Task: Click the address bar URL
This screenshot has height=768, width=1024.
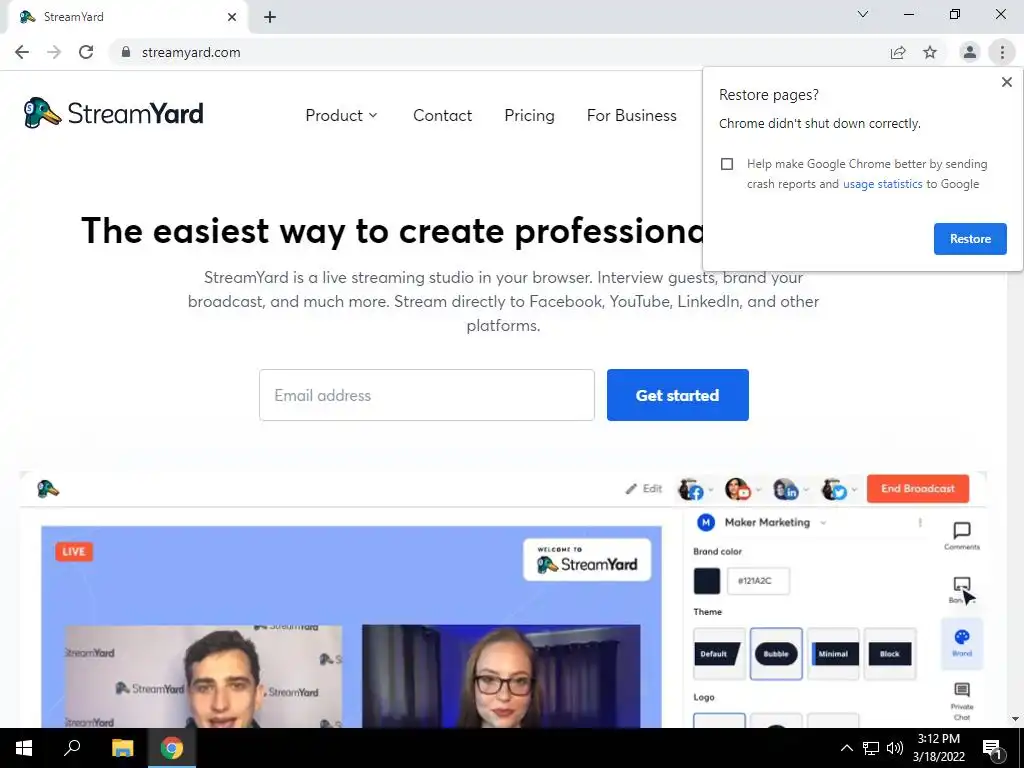Action: (x=191, y=52)
